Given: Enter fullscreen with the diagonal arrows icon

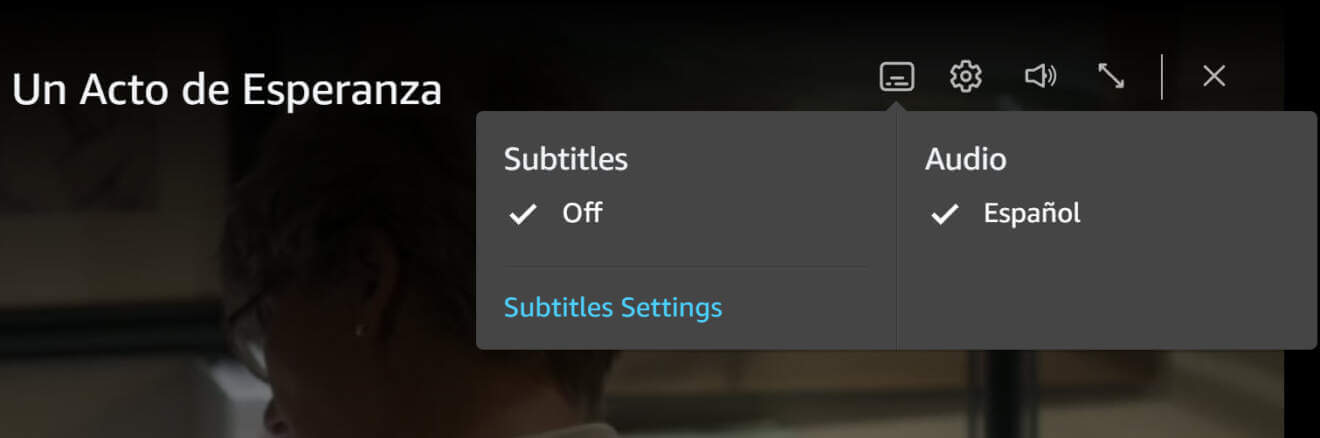Looking at the screenshot, I should pos(1111,76).
